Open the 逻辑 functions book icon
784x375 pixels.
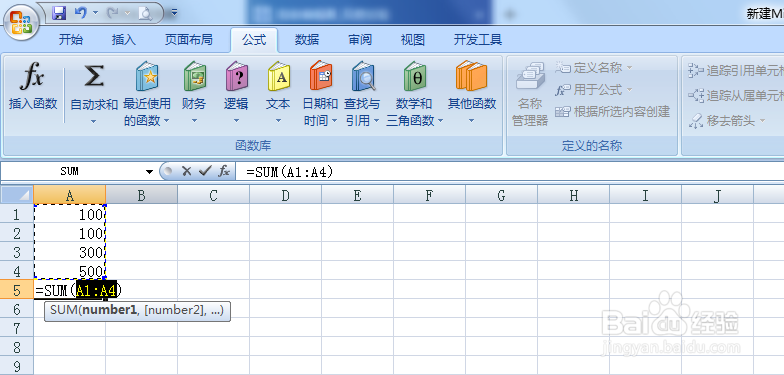pyautogui.click(x=236, y=76)
